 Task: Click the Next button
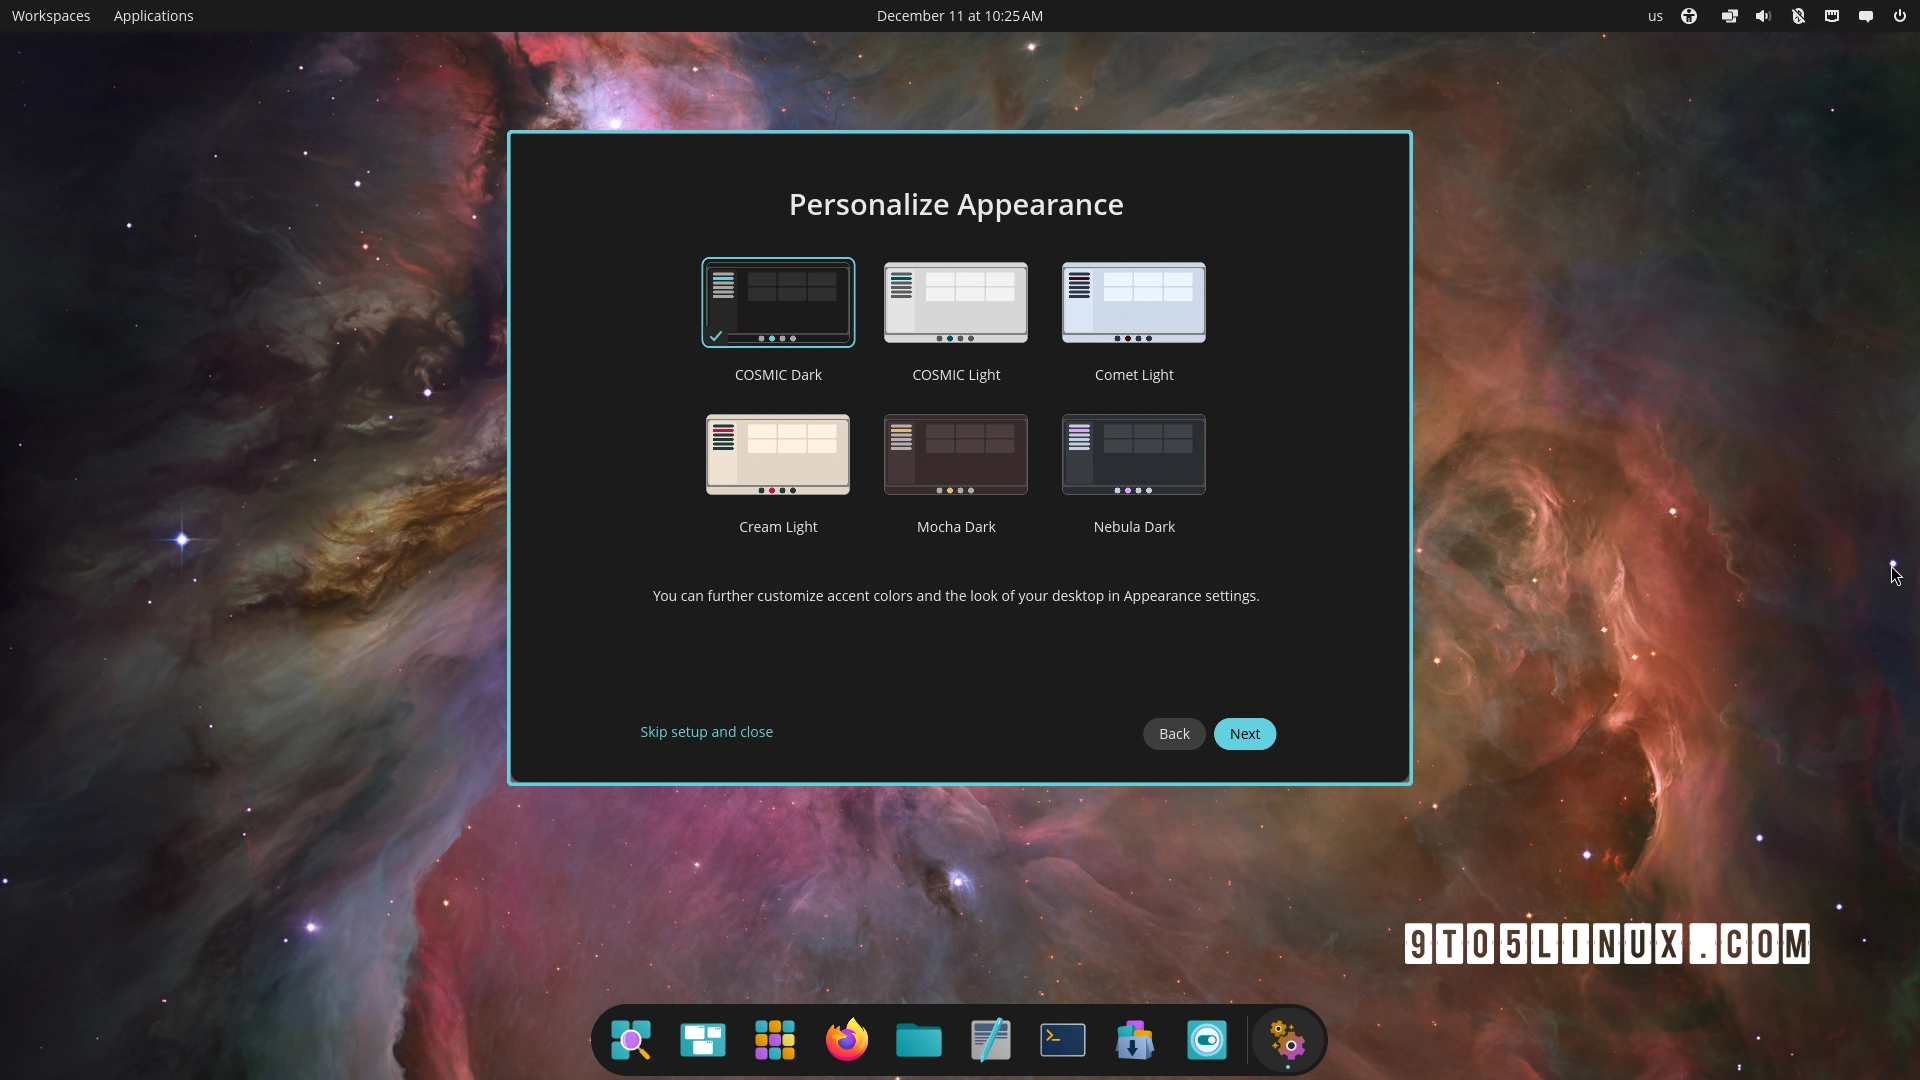[1245, 734]
